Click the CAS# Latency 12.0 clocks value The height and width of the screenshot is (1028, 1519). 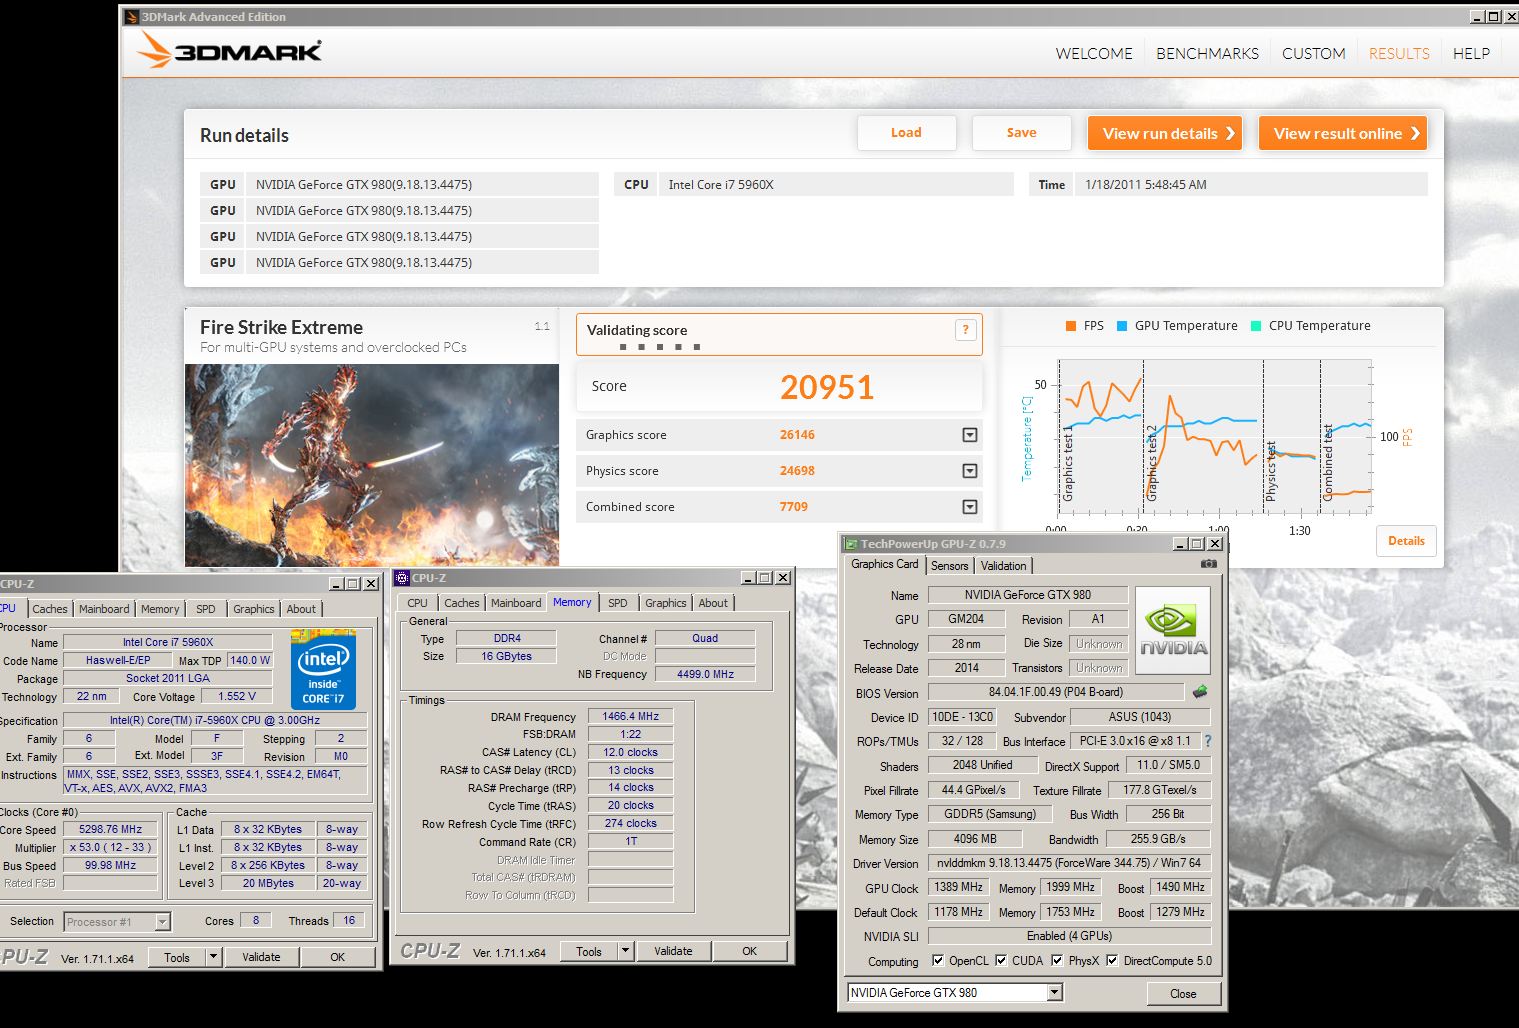[x=630, y=752]
